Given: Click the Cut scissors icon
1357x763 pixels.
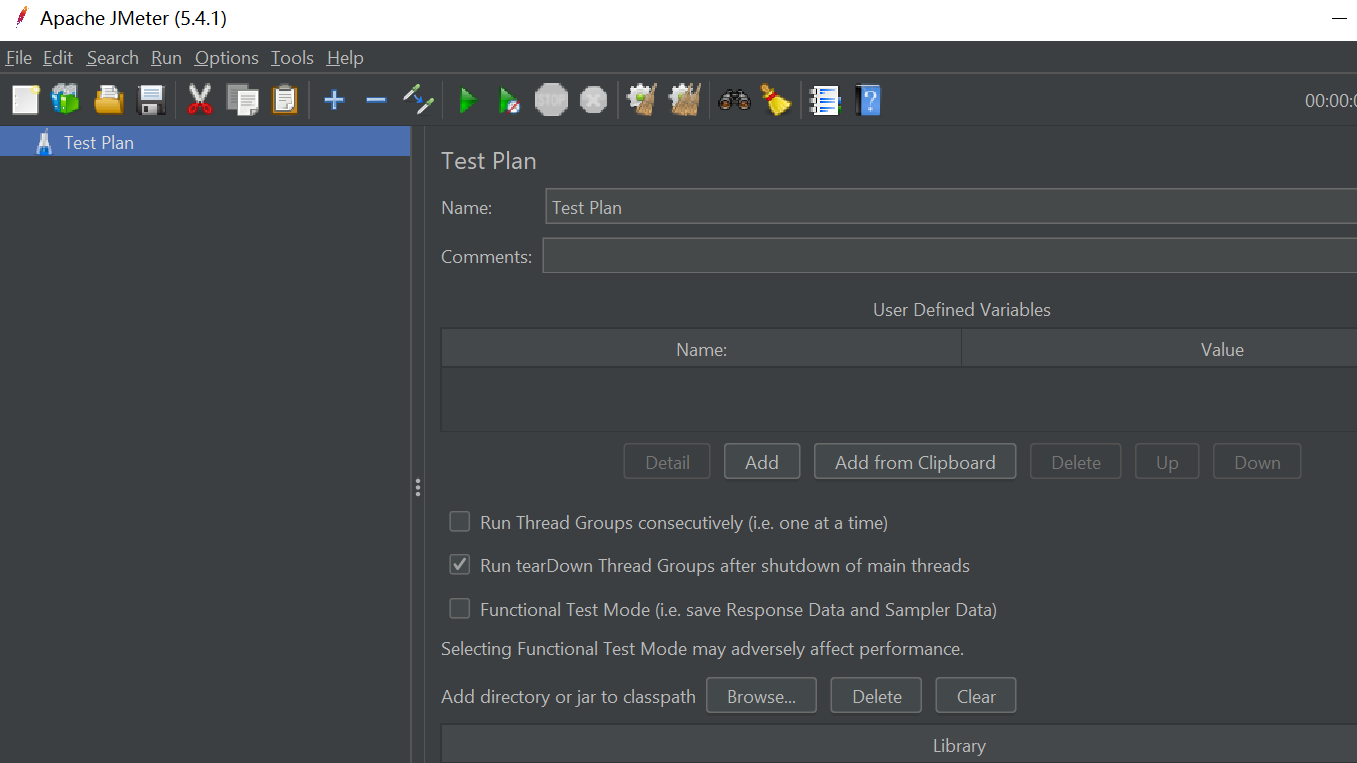Looking at the screenshot, I should pos(200,100).
